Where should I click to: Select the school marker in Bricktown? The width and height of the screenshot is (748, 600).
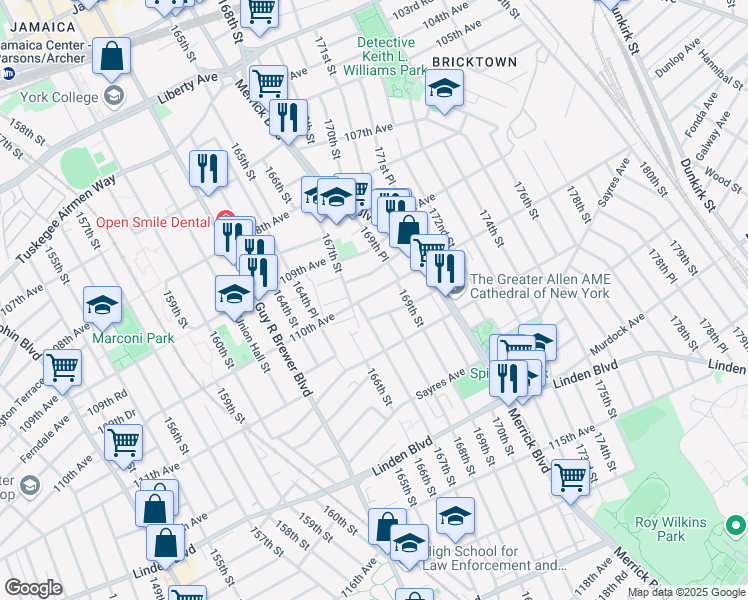444,93
